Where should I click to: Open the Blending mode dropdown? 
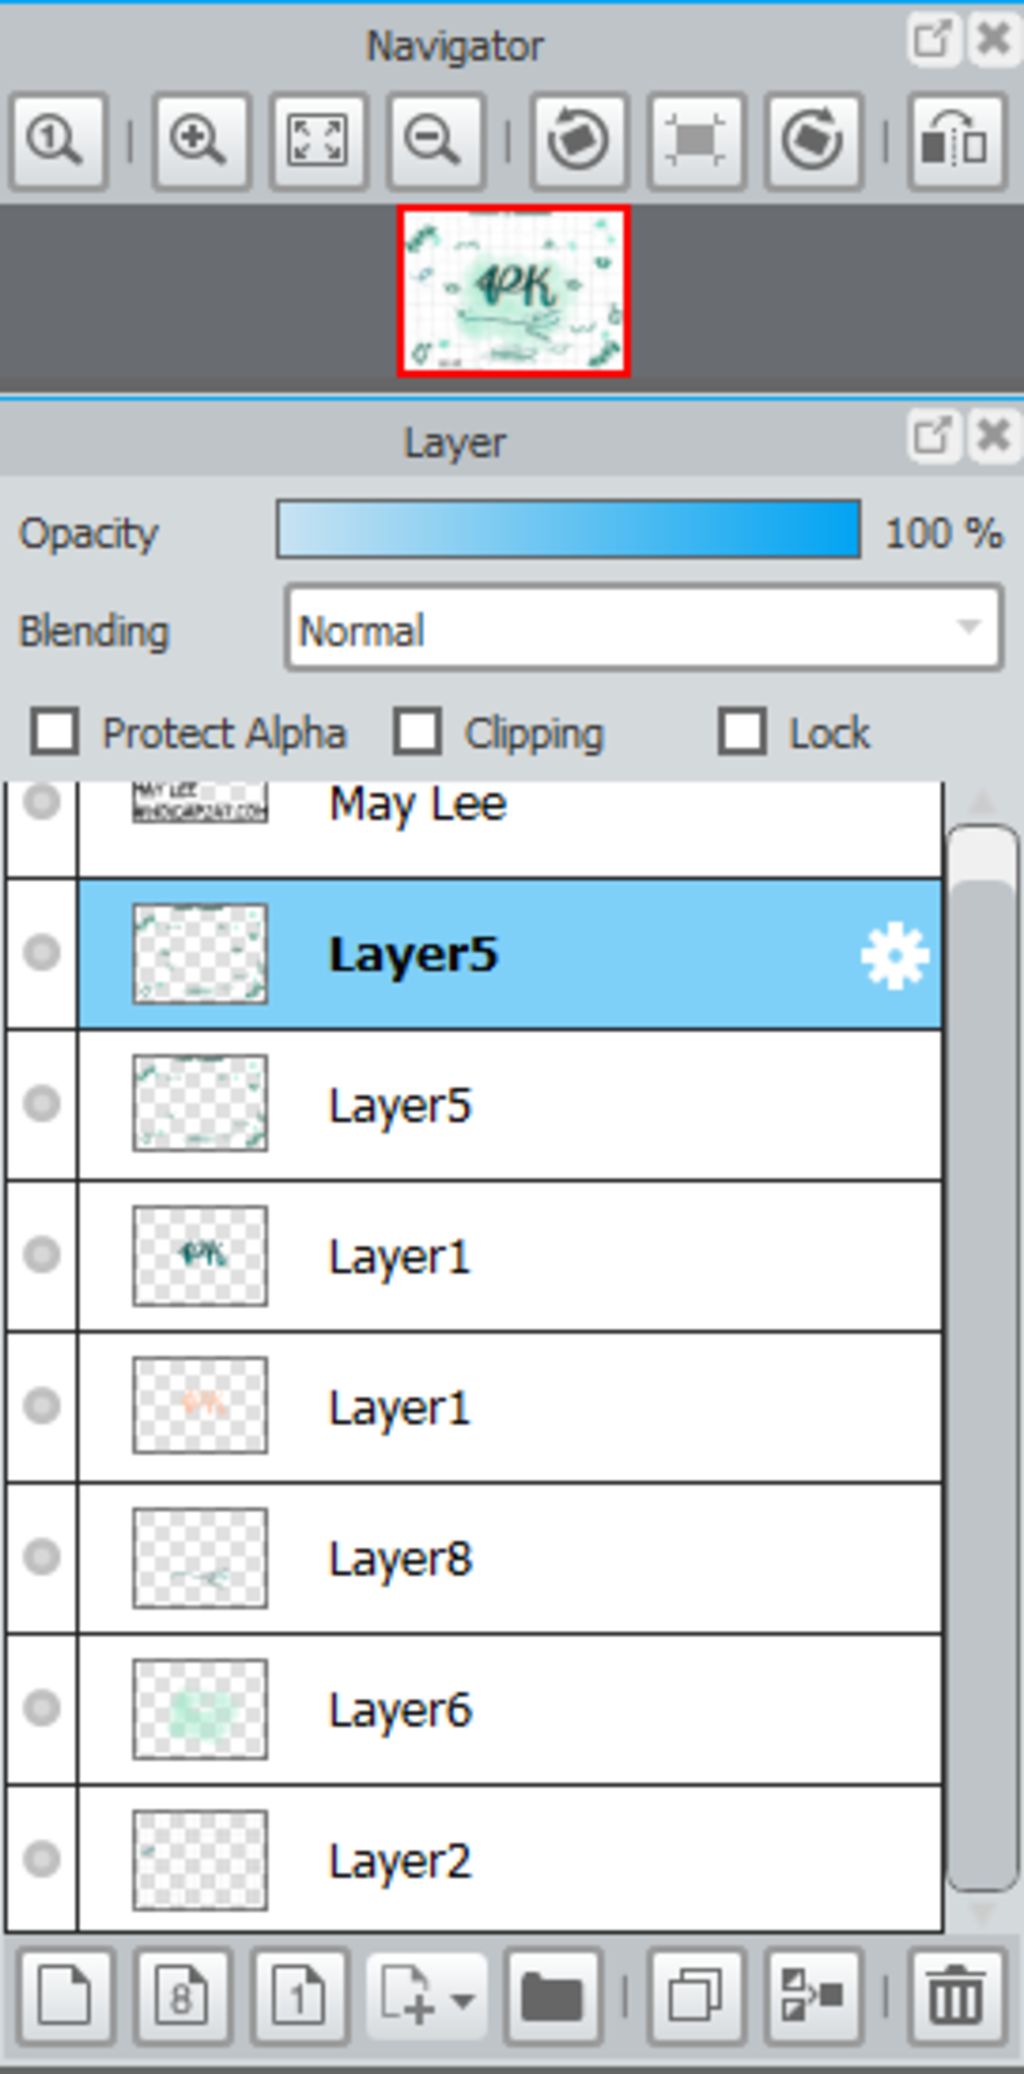(643, 629)
